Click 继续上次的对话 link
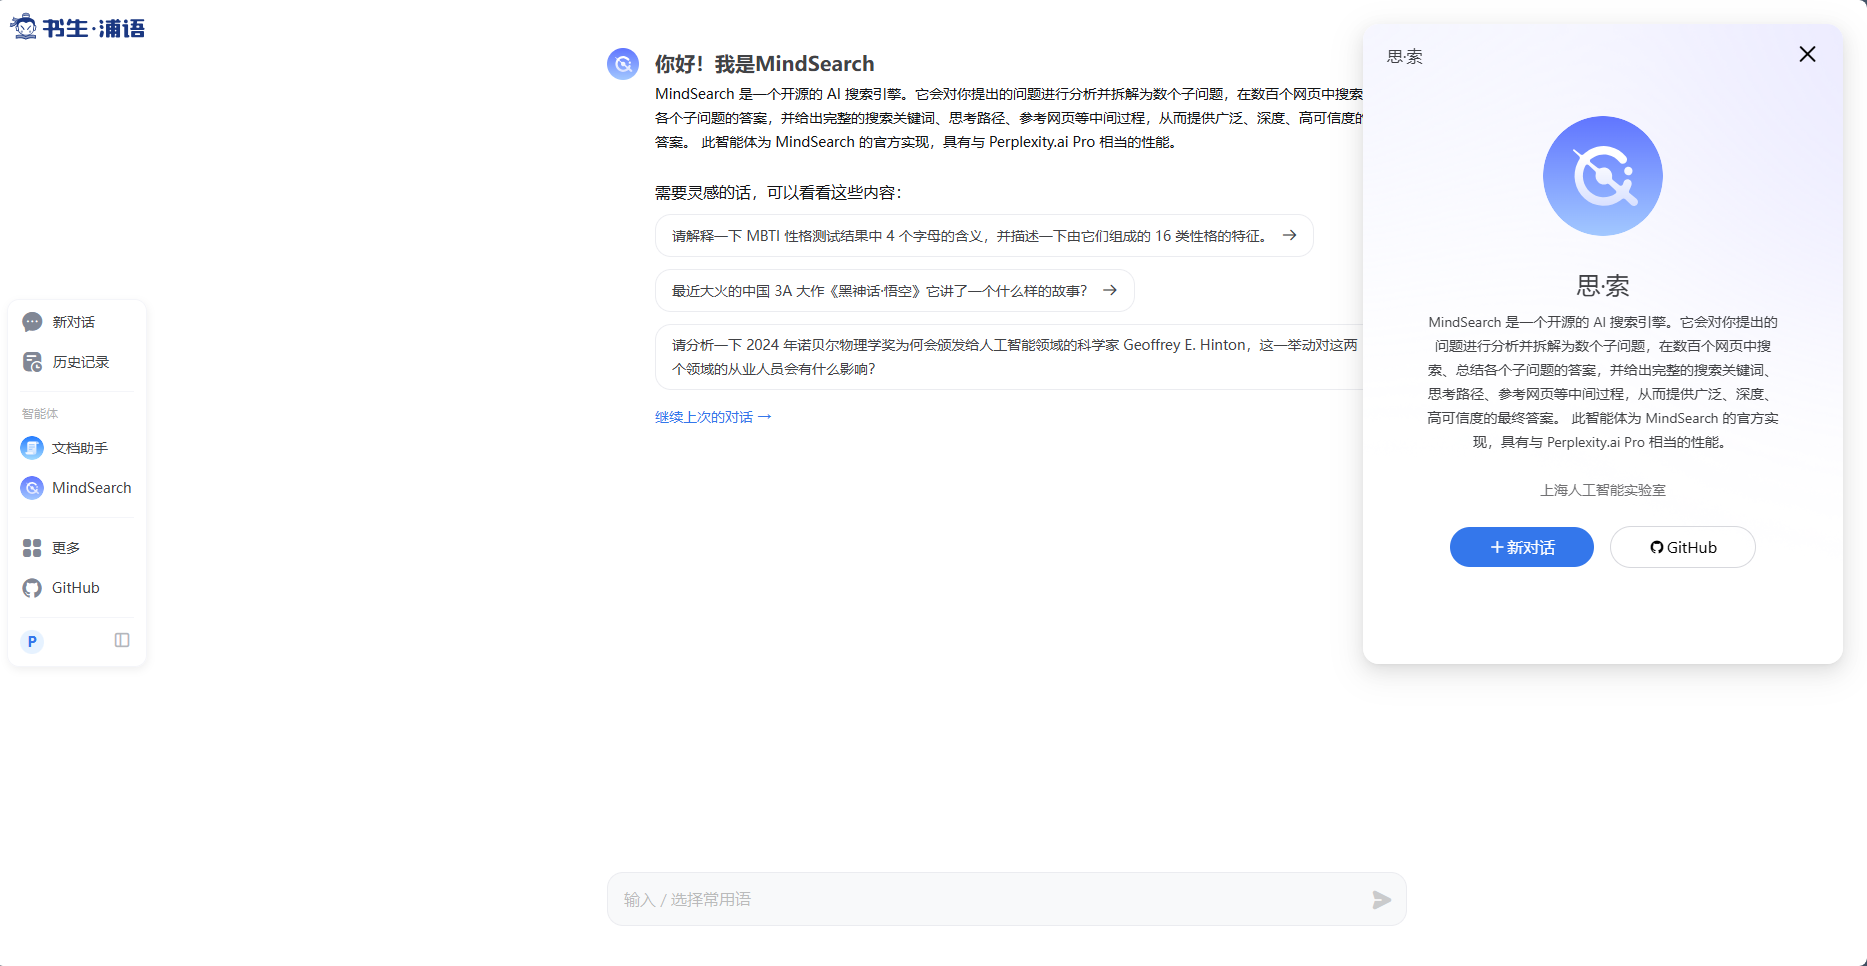 coord(713,417)
